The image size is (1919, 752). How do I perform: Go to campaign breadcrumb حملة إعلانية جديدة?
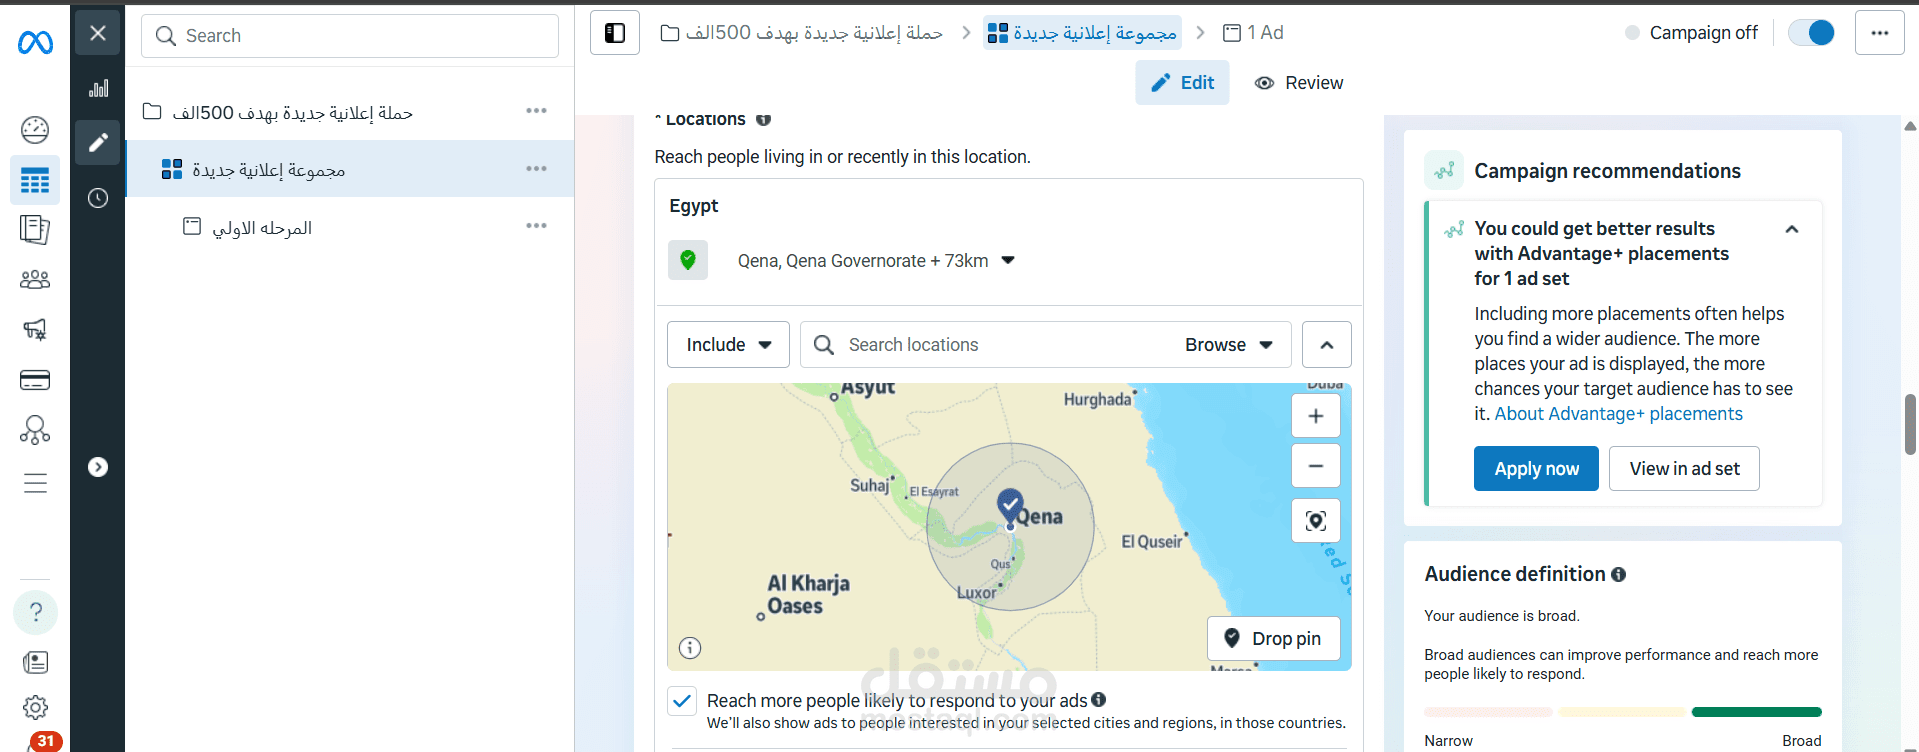click(x=802, y=33)
